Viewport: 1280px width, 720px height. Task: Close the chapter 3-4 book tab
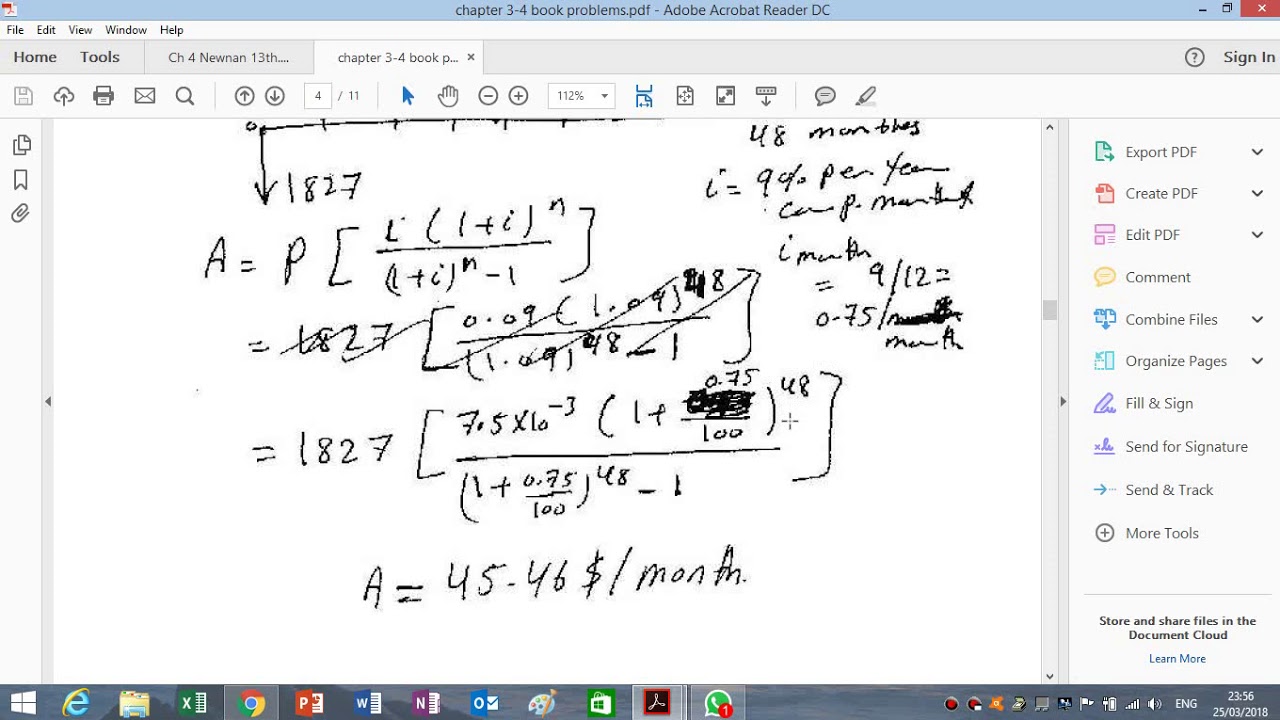471,57
